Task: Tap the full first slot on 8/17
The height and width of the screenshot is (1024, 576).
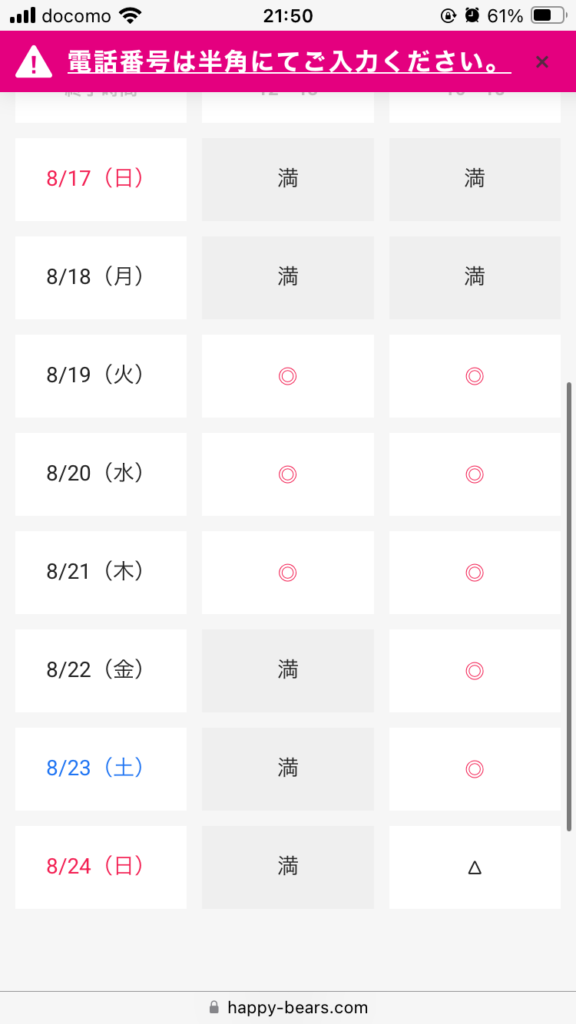Action: coord(287,180)
